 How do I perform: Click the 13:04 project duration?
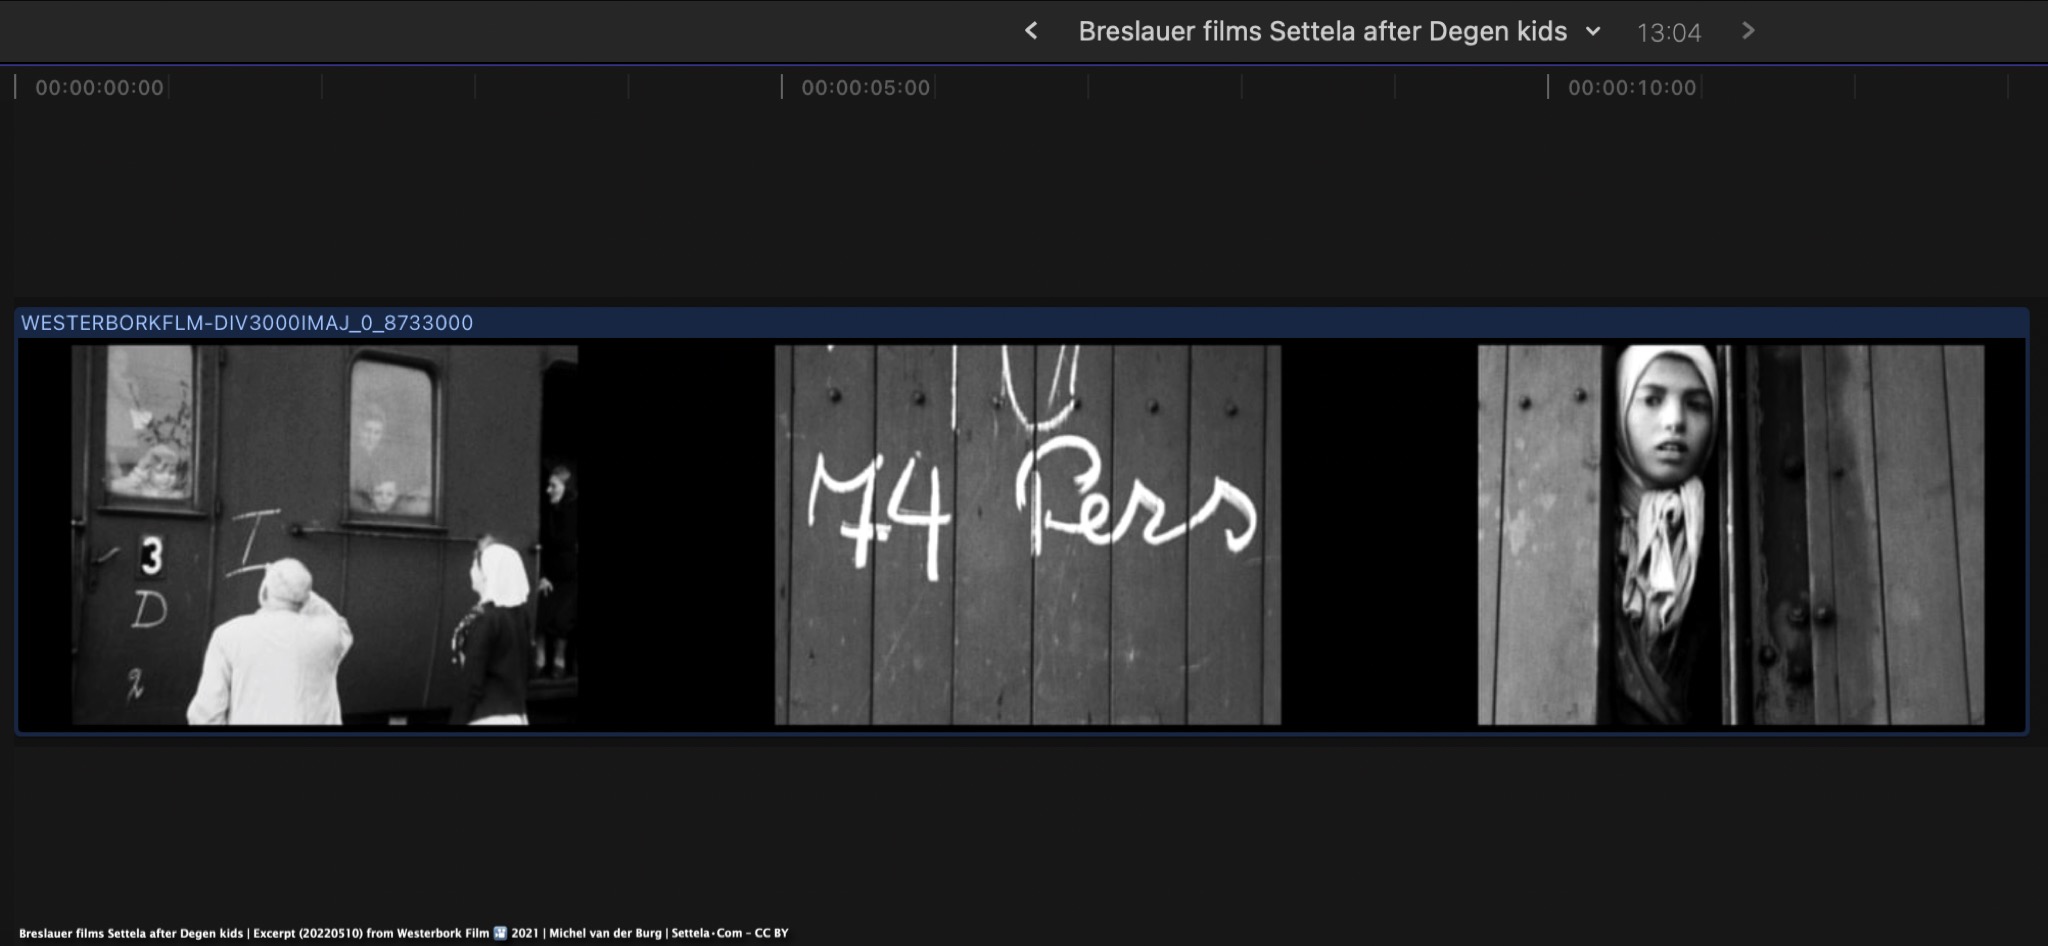(1668, 33)
